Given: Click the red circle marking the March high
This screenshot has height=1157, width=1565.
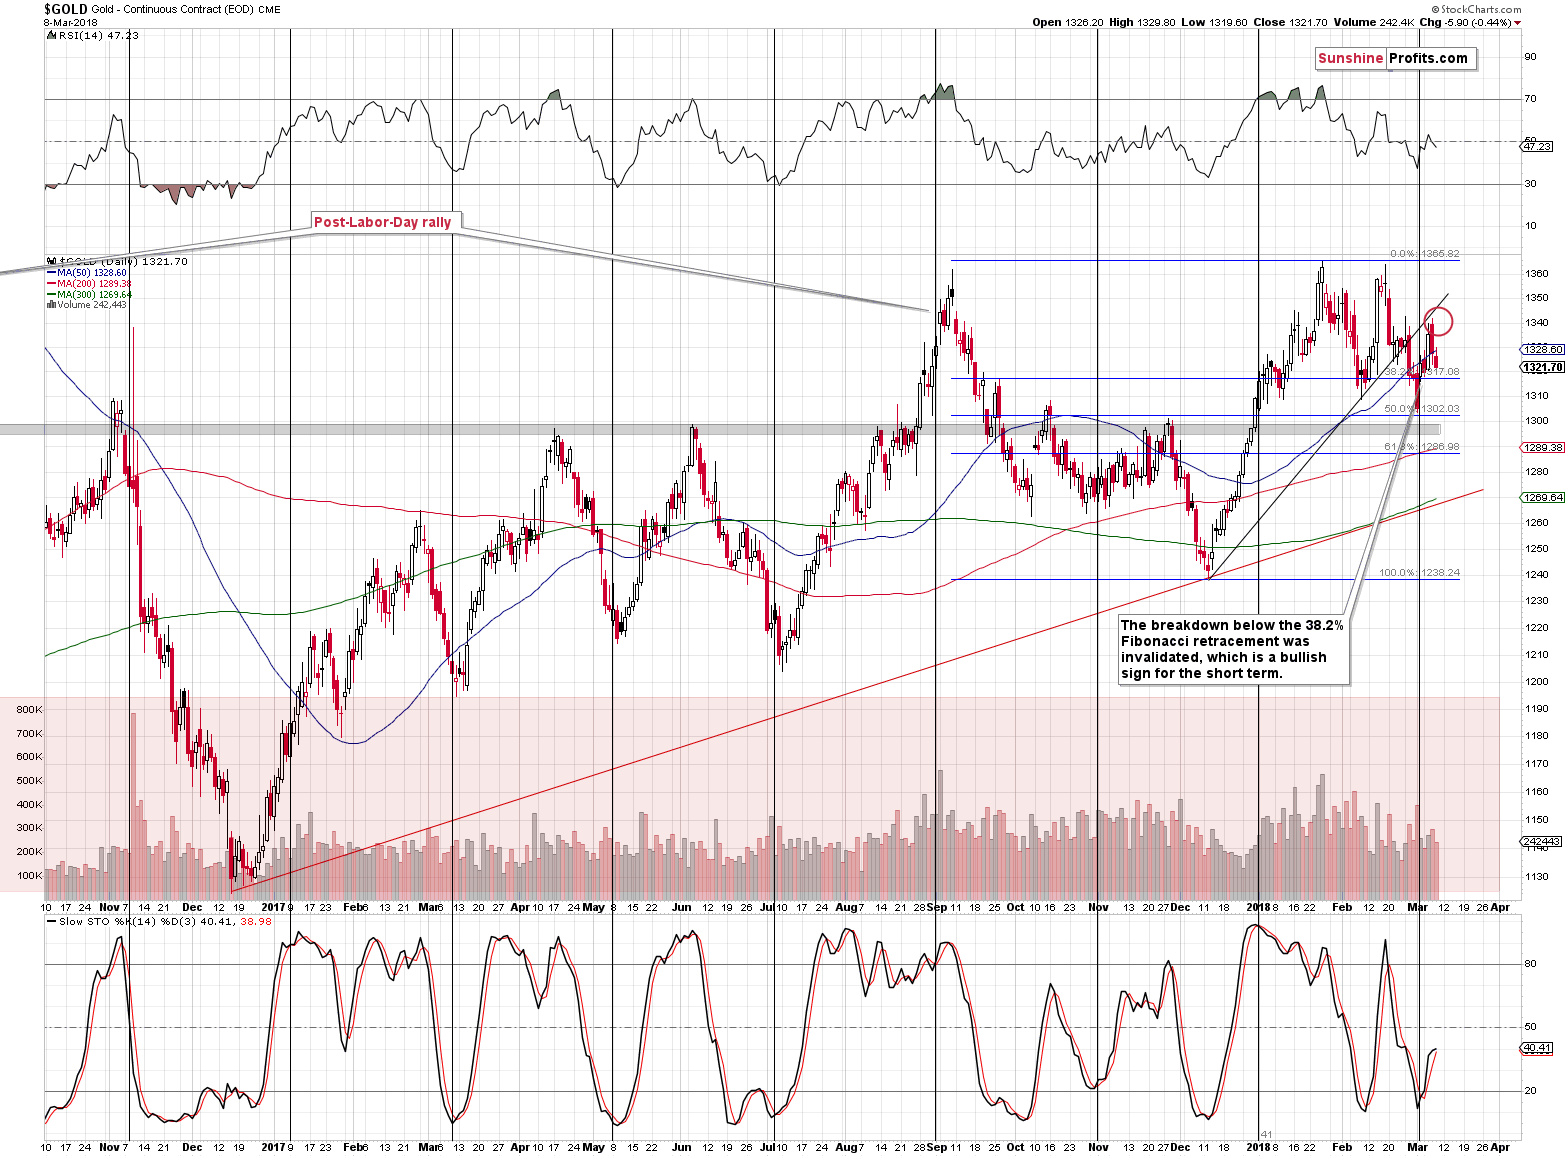Looking at the screenshot, I should pos(1437,322).
